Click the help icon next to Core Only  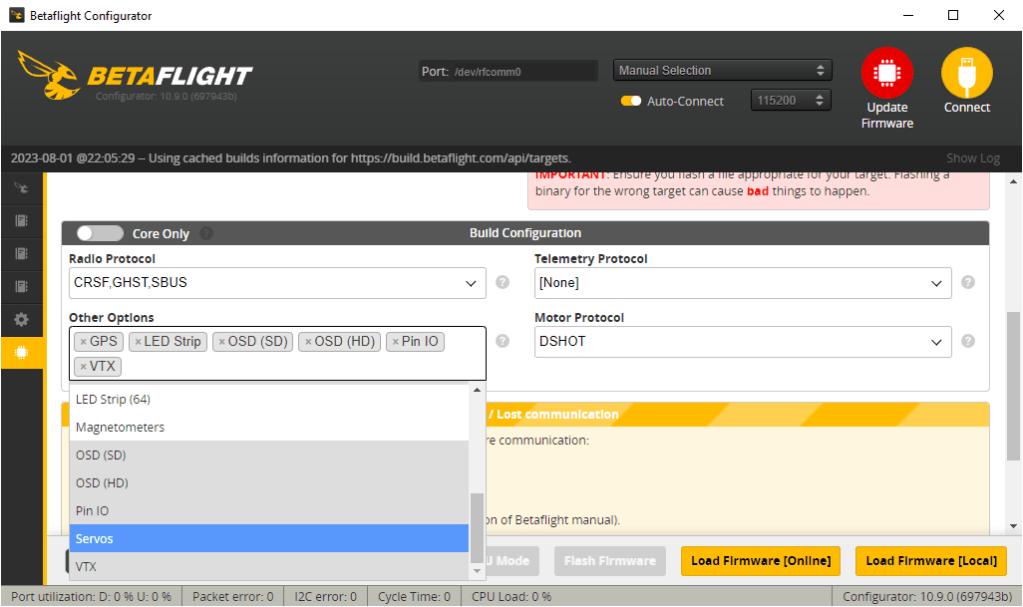[206, 234]
